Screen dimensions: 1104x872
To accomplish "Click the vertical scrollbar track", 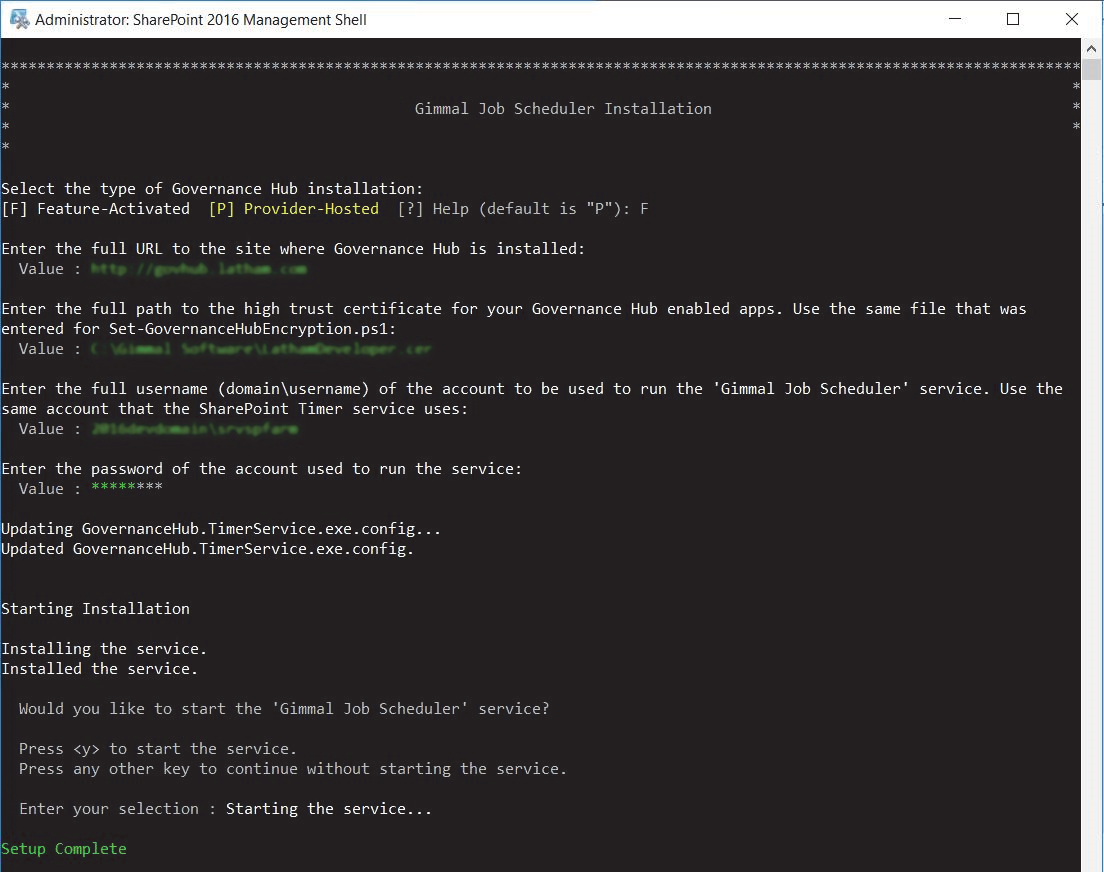I will (1092, 500).
